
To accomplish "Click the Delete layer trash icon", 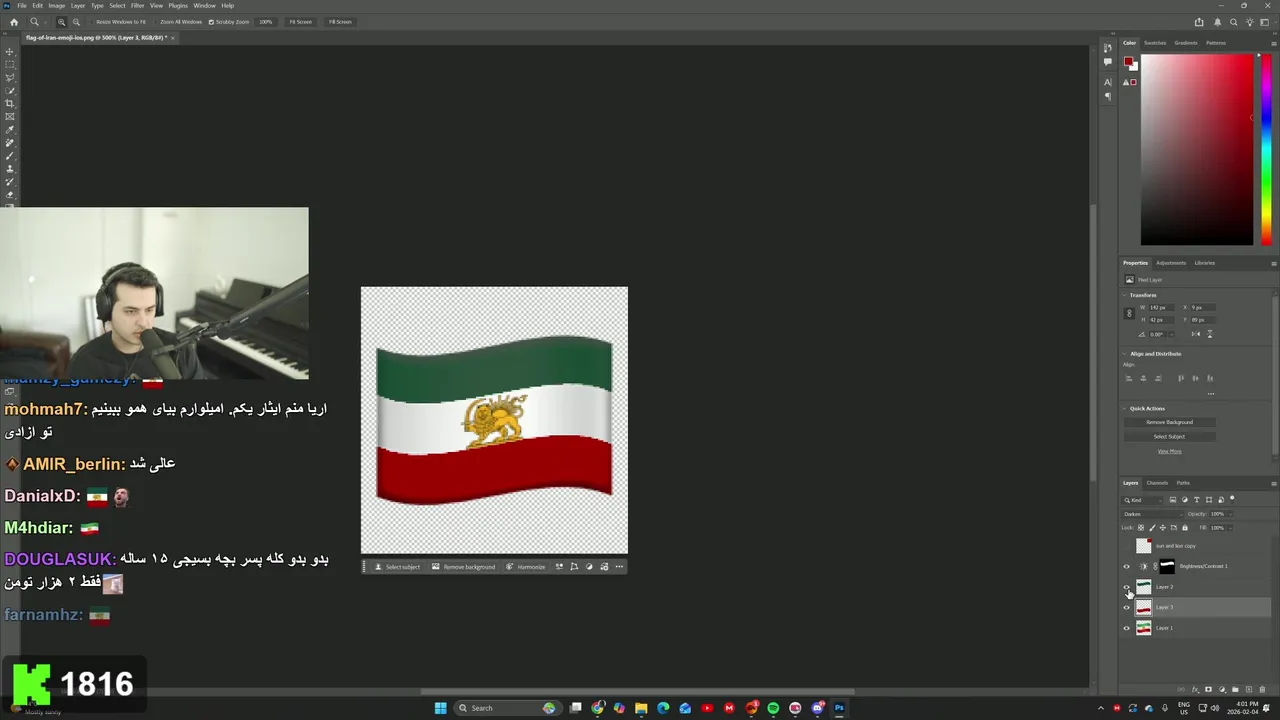I will (x=1262, y=689).
